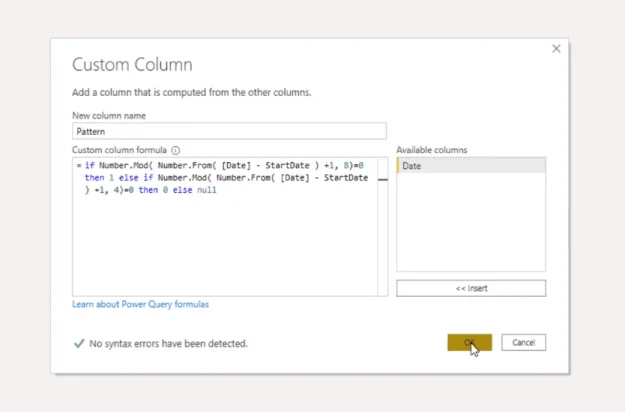Confirm with the OK button
625x412 pixels.
[x=470, y=342]
